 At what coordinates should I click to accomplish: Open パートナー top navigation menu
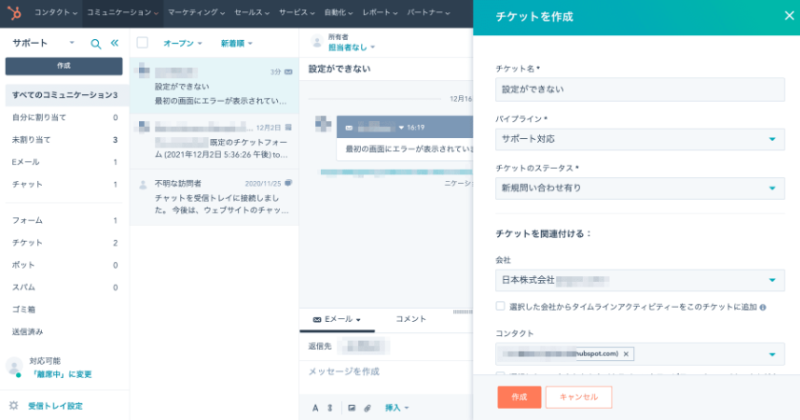[x=428, y=13]
